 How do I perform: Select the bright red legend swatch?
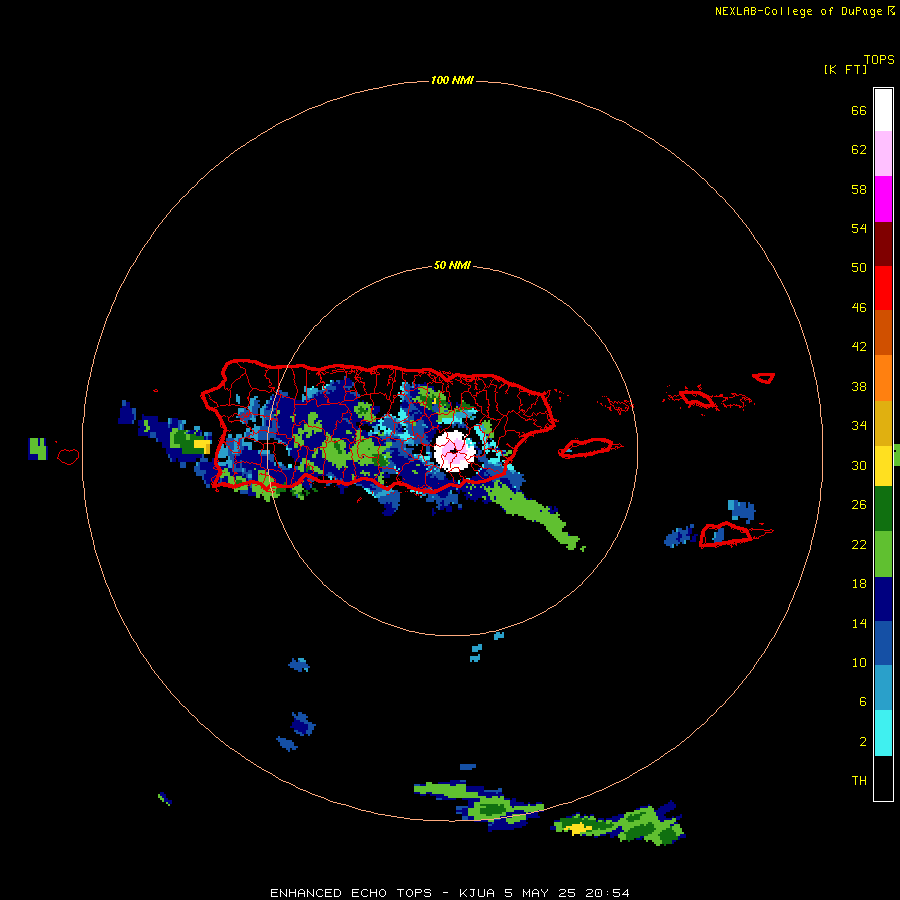pos(883,288)
